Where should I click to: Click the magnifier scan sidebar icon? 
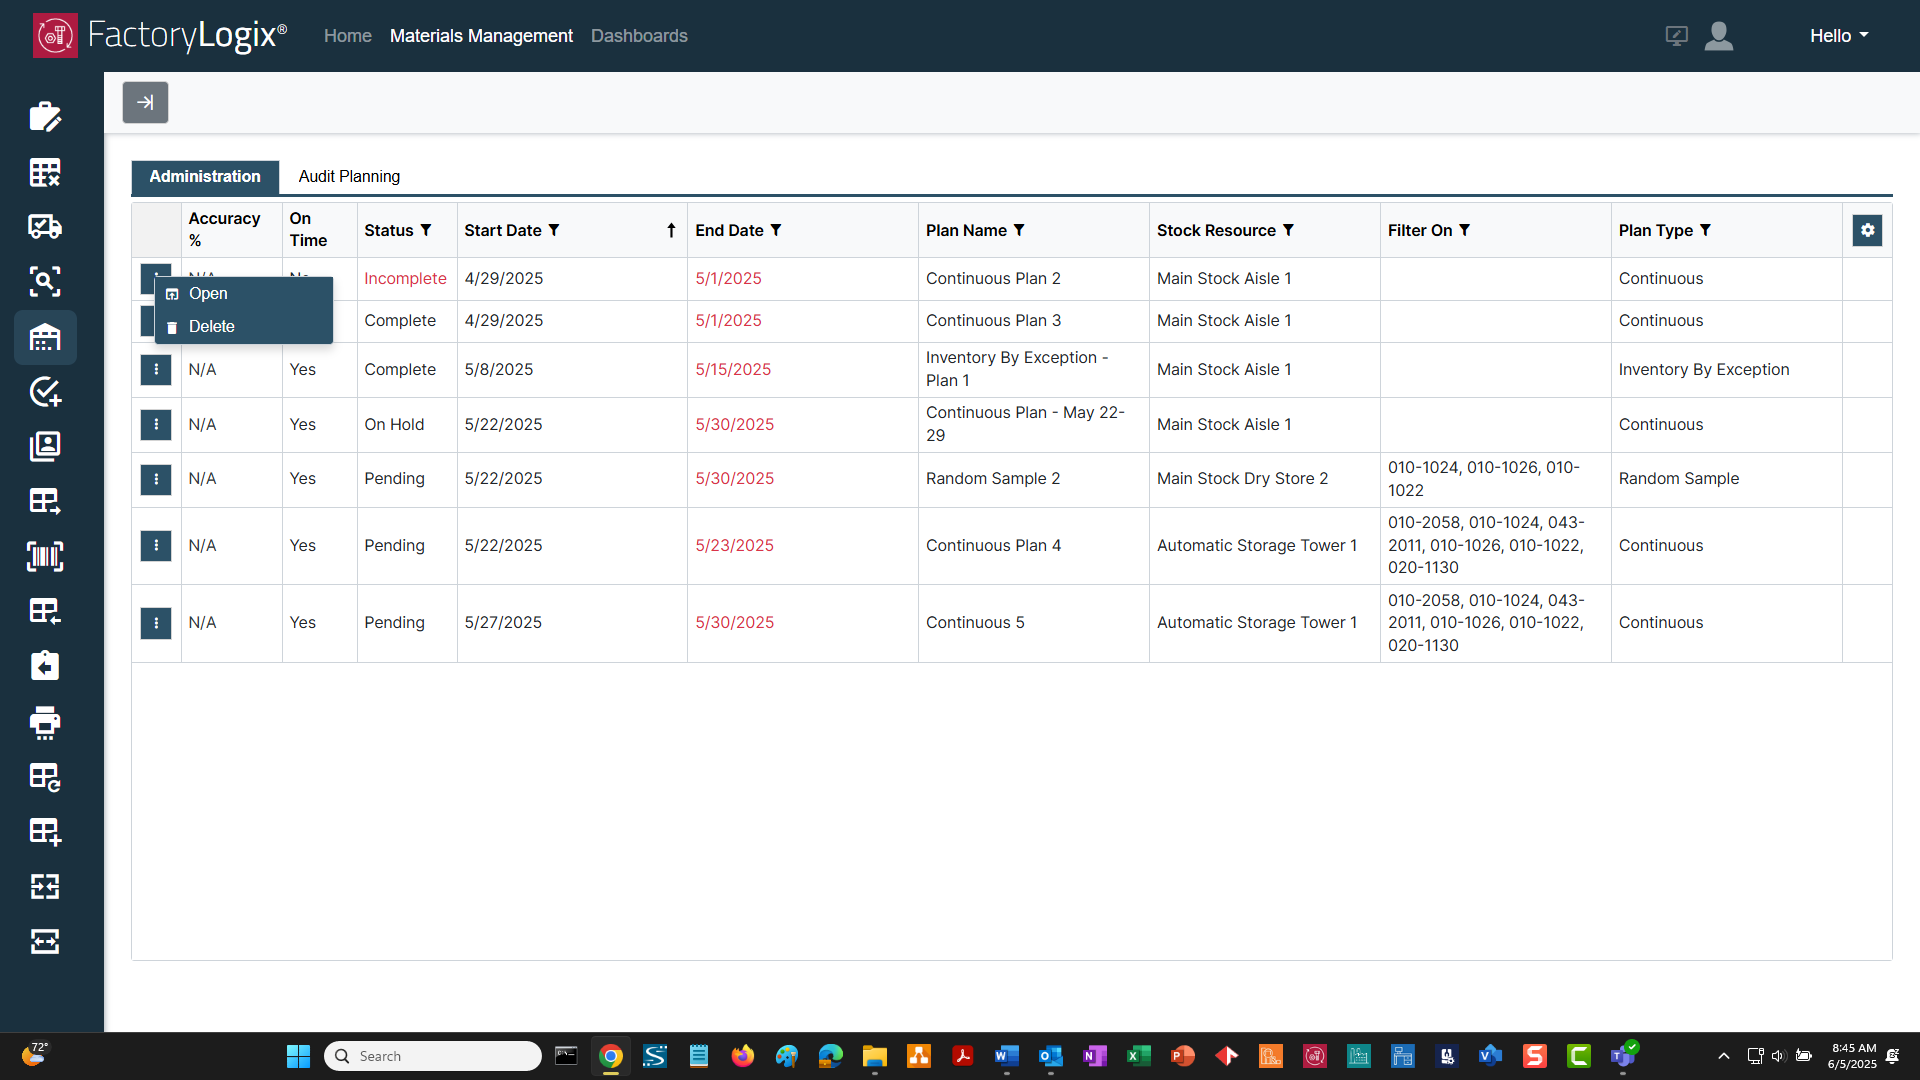[45, 282]
